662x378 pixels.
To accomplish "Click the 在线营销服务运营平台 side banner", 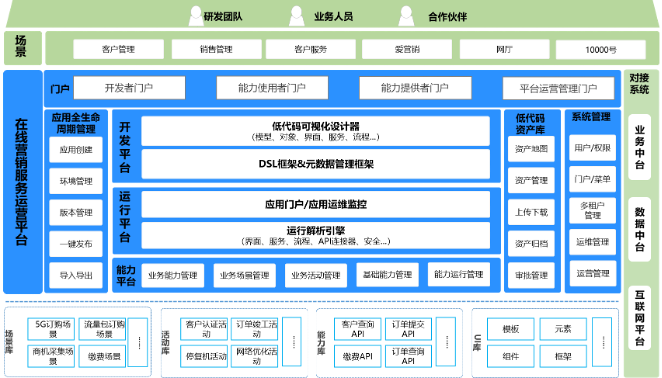I will pyautogui.click(x=23, y=182).
